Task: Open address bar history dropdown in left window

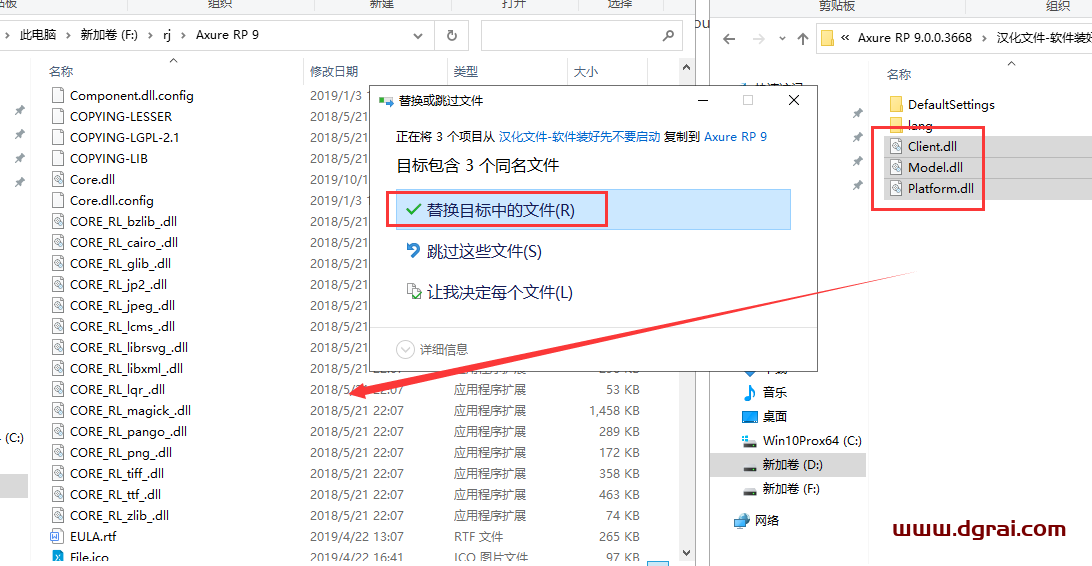Action: tap(418, 35)
